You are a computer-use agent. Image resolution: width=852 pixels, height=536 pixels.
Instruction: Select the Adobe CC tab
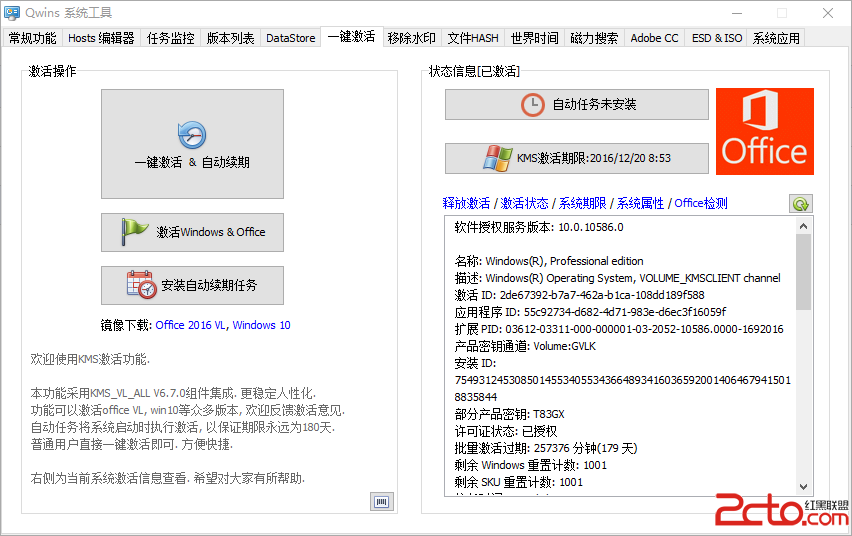(x=654, y=38)
